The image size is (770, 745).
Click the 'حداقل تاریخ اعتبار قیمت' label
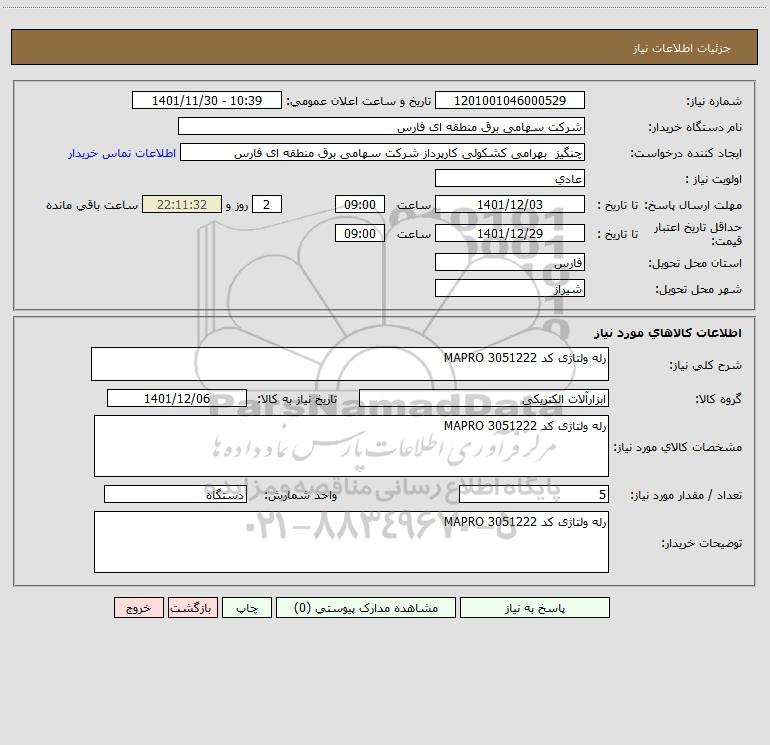tap(698, 234)
